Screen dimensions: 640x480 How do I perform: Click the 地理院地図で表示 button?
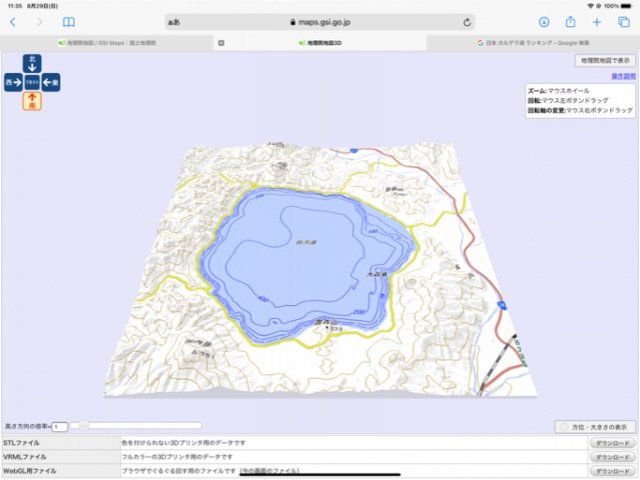[x=606, y=61]
